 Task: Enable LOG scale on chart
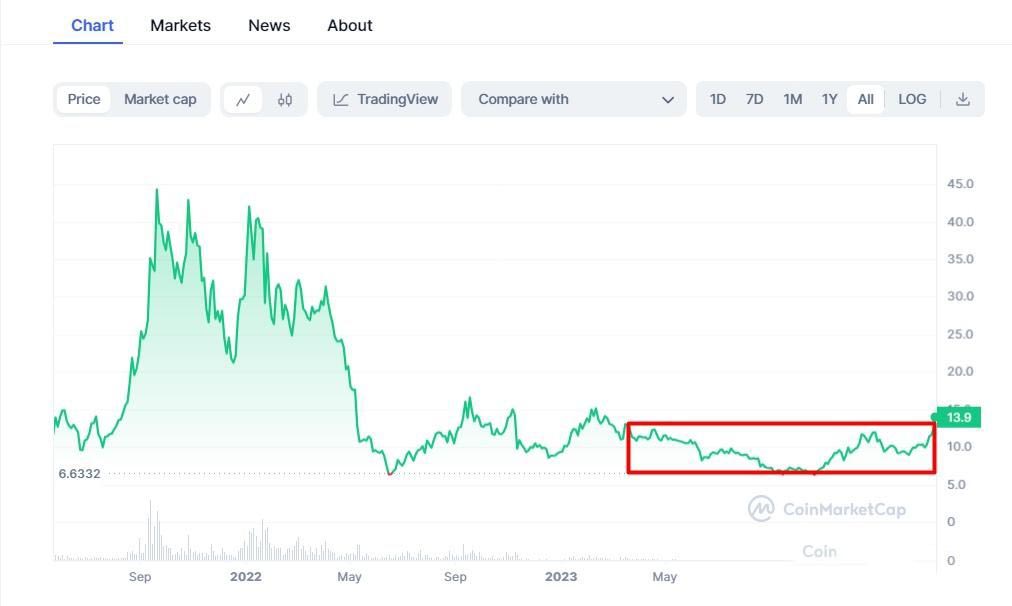(912, 99)
